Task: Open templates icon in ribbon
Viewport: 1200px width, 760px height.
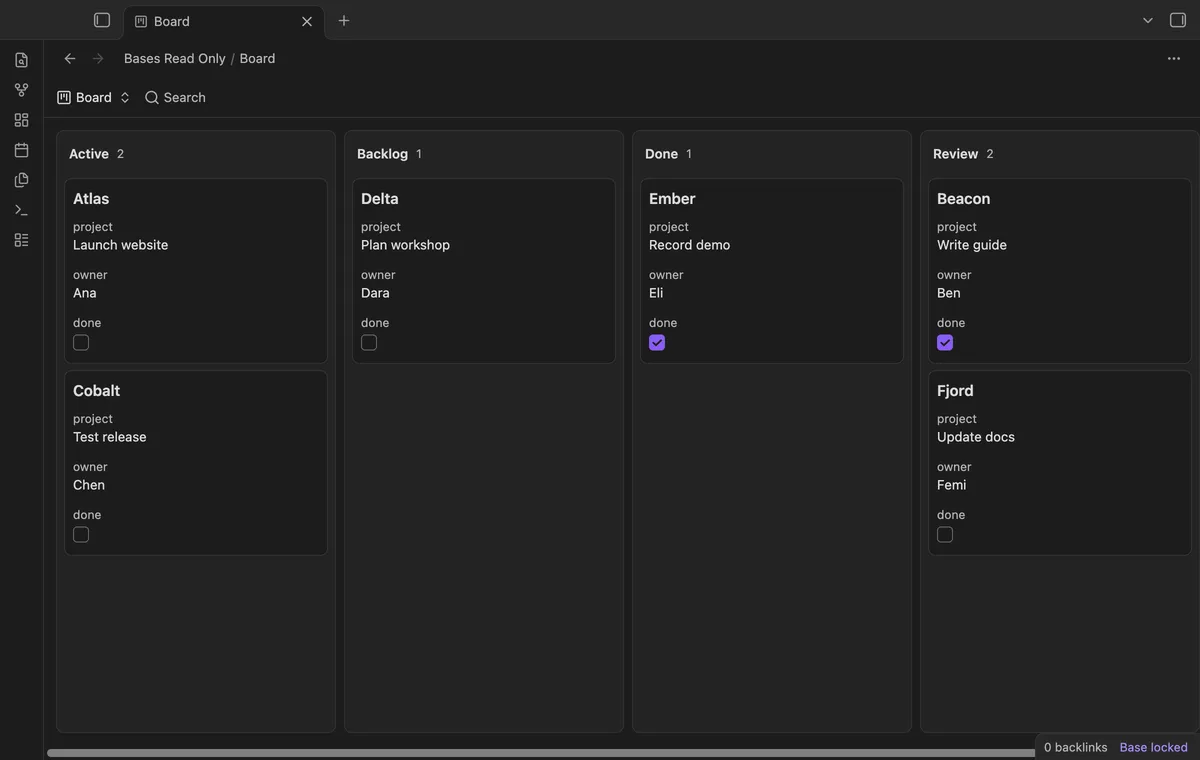Action: [22, 180]
